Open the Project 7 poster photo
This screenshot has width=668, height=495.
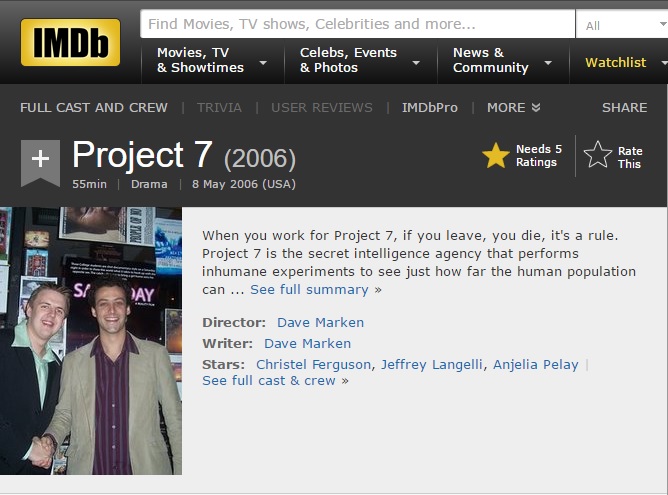[91, 341]
